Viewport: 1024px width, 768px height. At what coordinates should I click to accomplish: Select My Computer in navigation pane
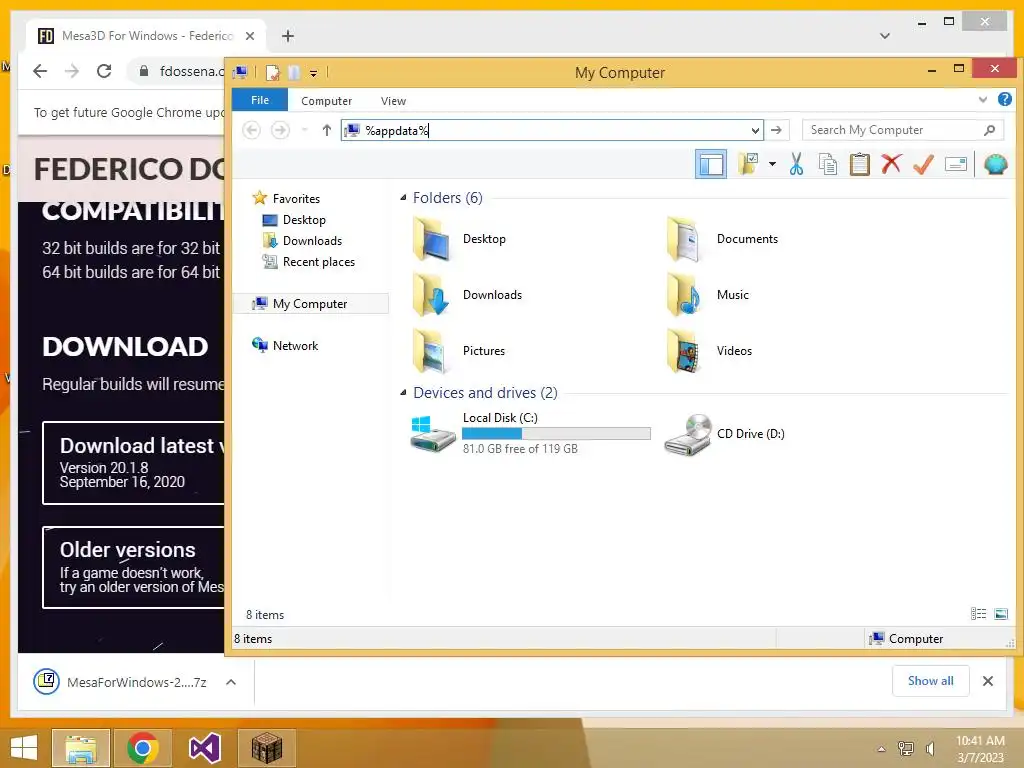click(x=311, y=304)
